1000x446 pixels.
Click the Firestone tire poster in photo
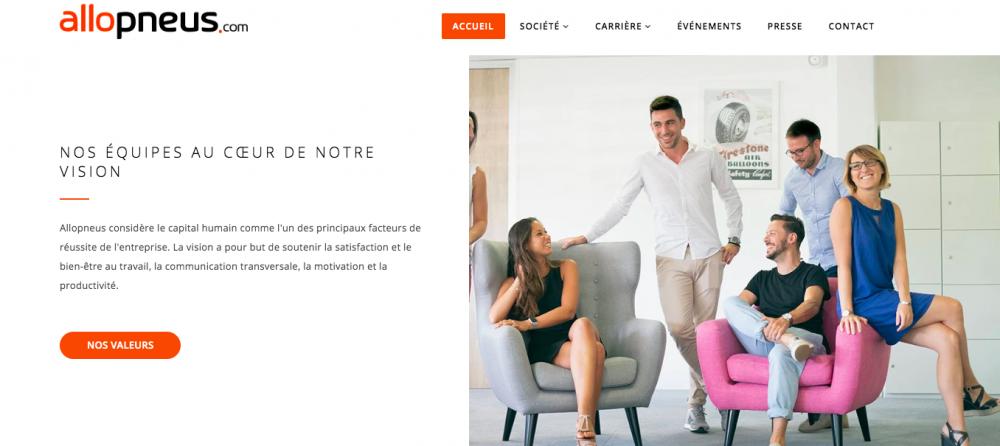tap(741, 135)
